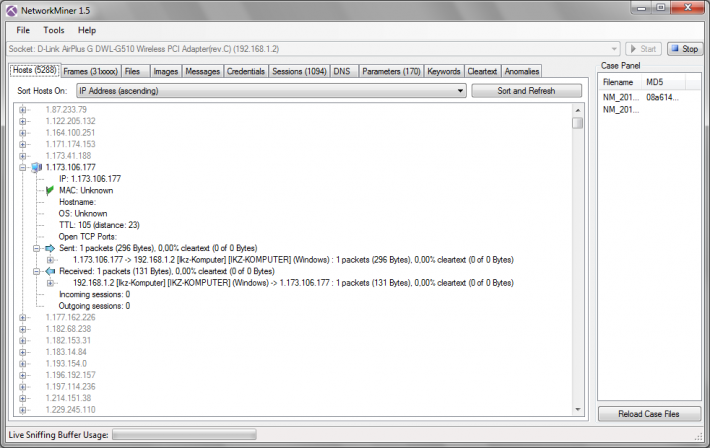Select host 1.182.153.31 in the tree
The image size is (710, 448).
pos(68,341)
